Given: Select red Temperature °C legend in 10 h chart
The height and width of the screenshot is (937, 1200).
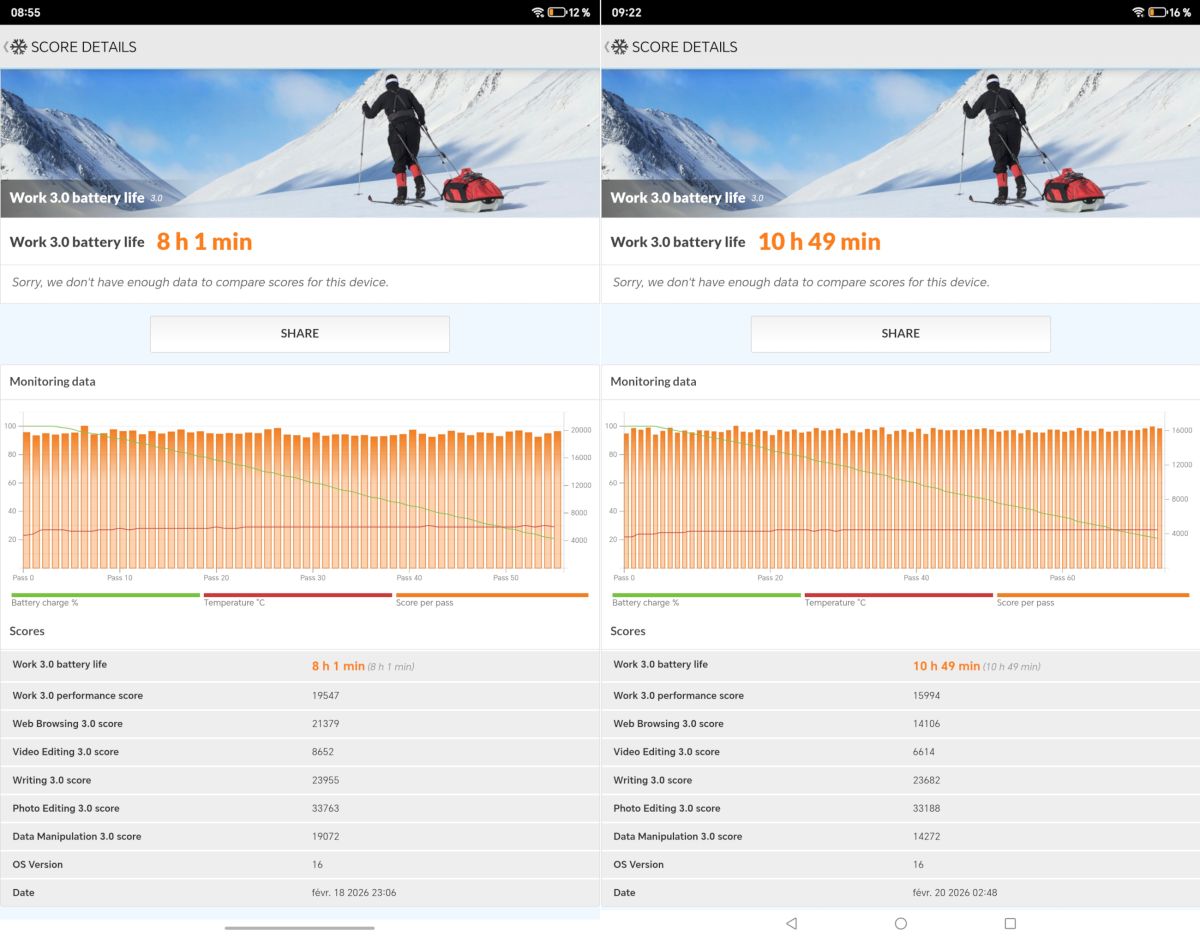Looking at the screenshot, I should pyautogui.click(x=898, y=598).
